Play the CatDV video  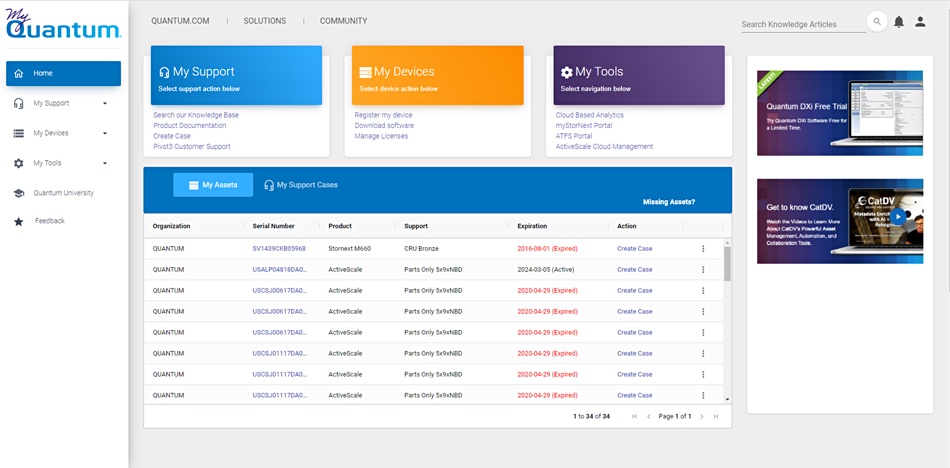pos(899,216)
